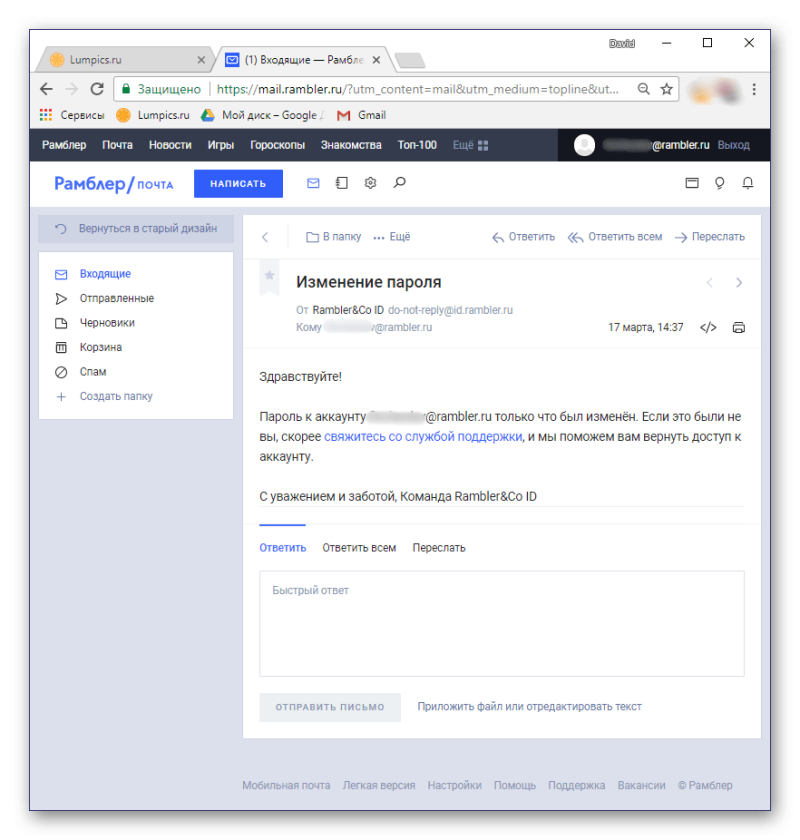Screen dimensions: 800x840
Task: Click Выход to log out
Action: (734, 145)
